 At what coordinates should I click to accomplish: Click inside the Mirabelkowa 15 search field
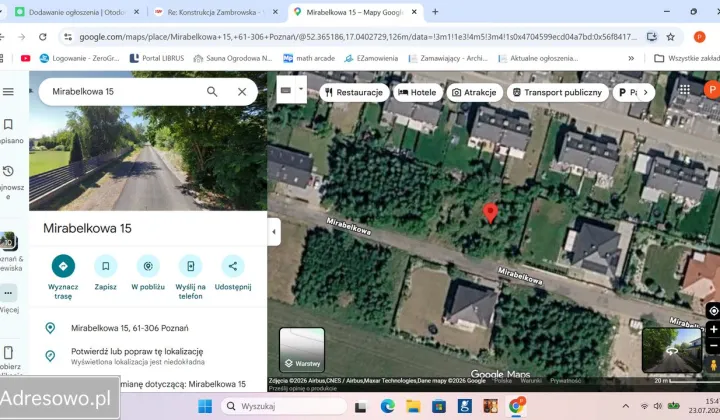(x=124, y=91)
